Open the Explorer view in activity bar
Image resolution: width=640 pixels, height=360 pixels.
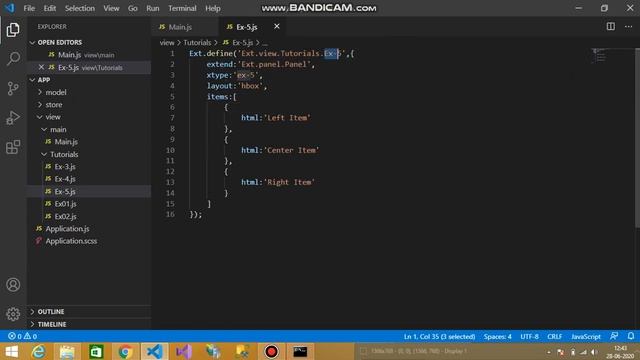click(x=13, y=30)
